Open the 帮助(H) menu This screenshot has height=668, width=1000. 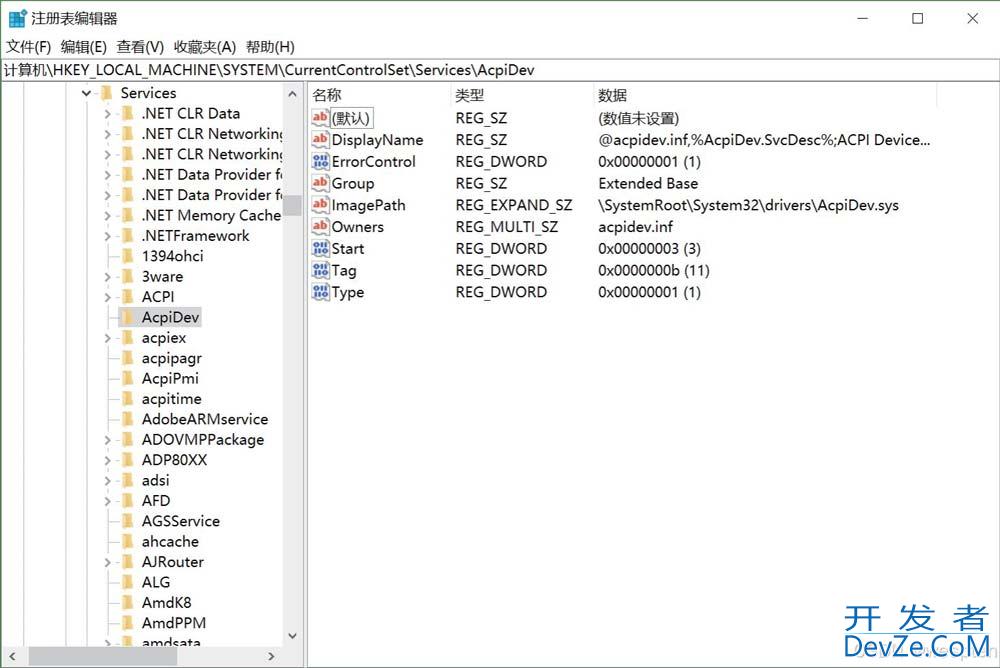click(x=270, y=47)
